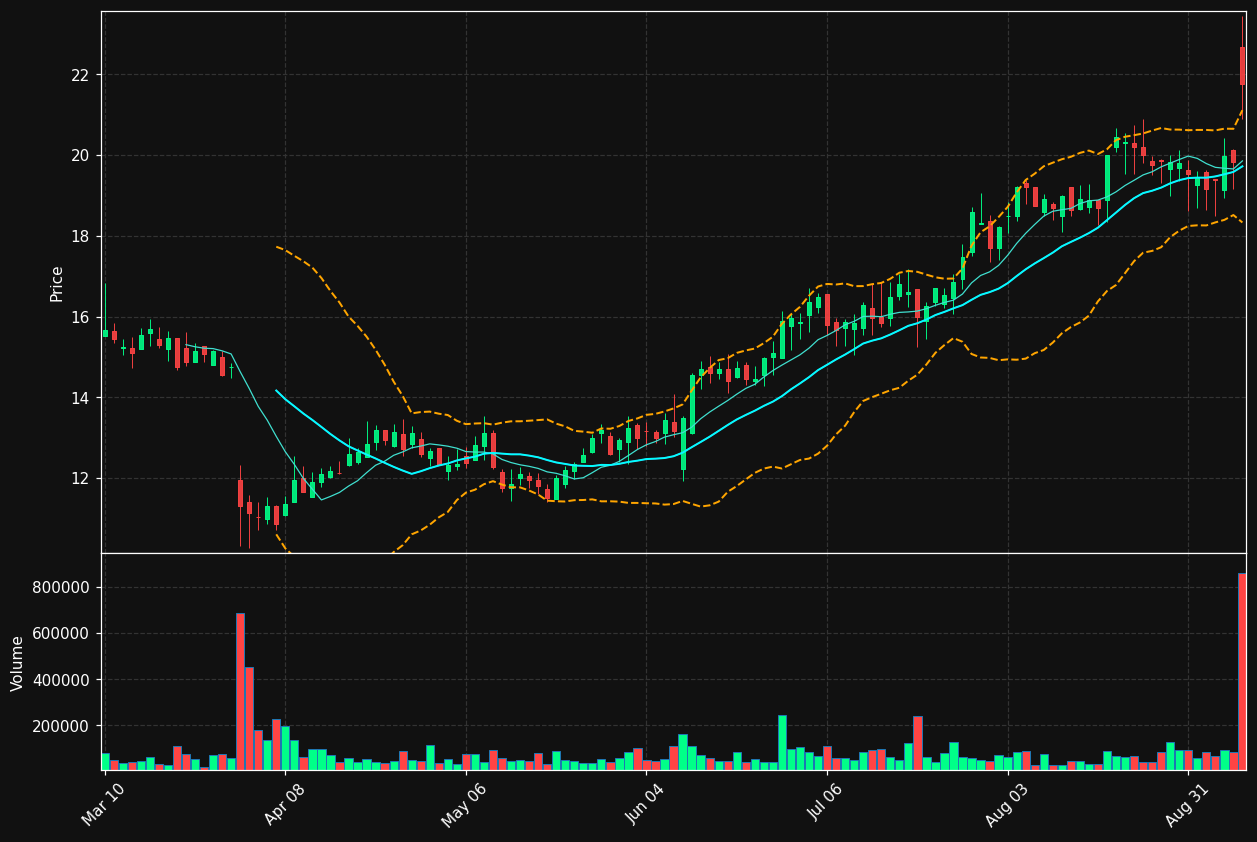Screen dimensions: 1257x842
Task: Click the last red candlestick above 22
Action: (1243, 66)
